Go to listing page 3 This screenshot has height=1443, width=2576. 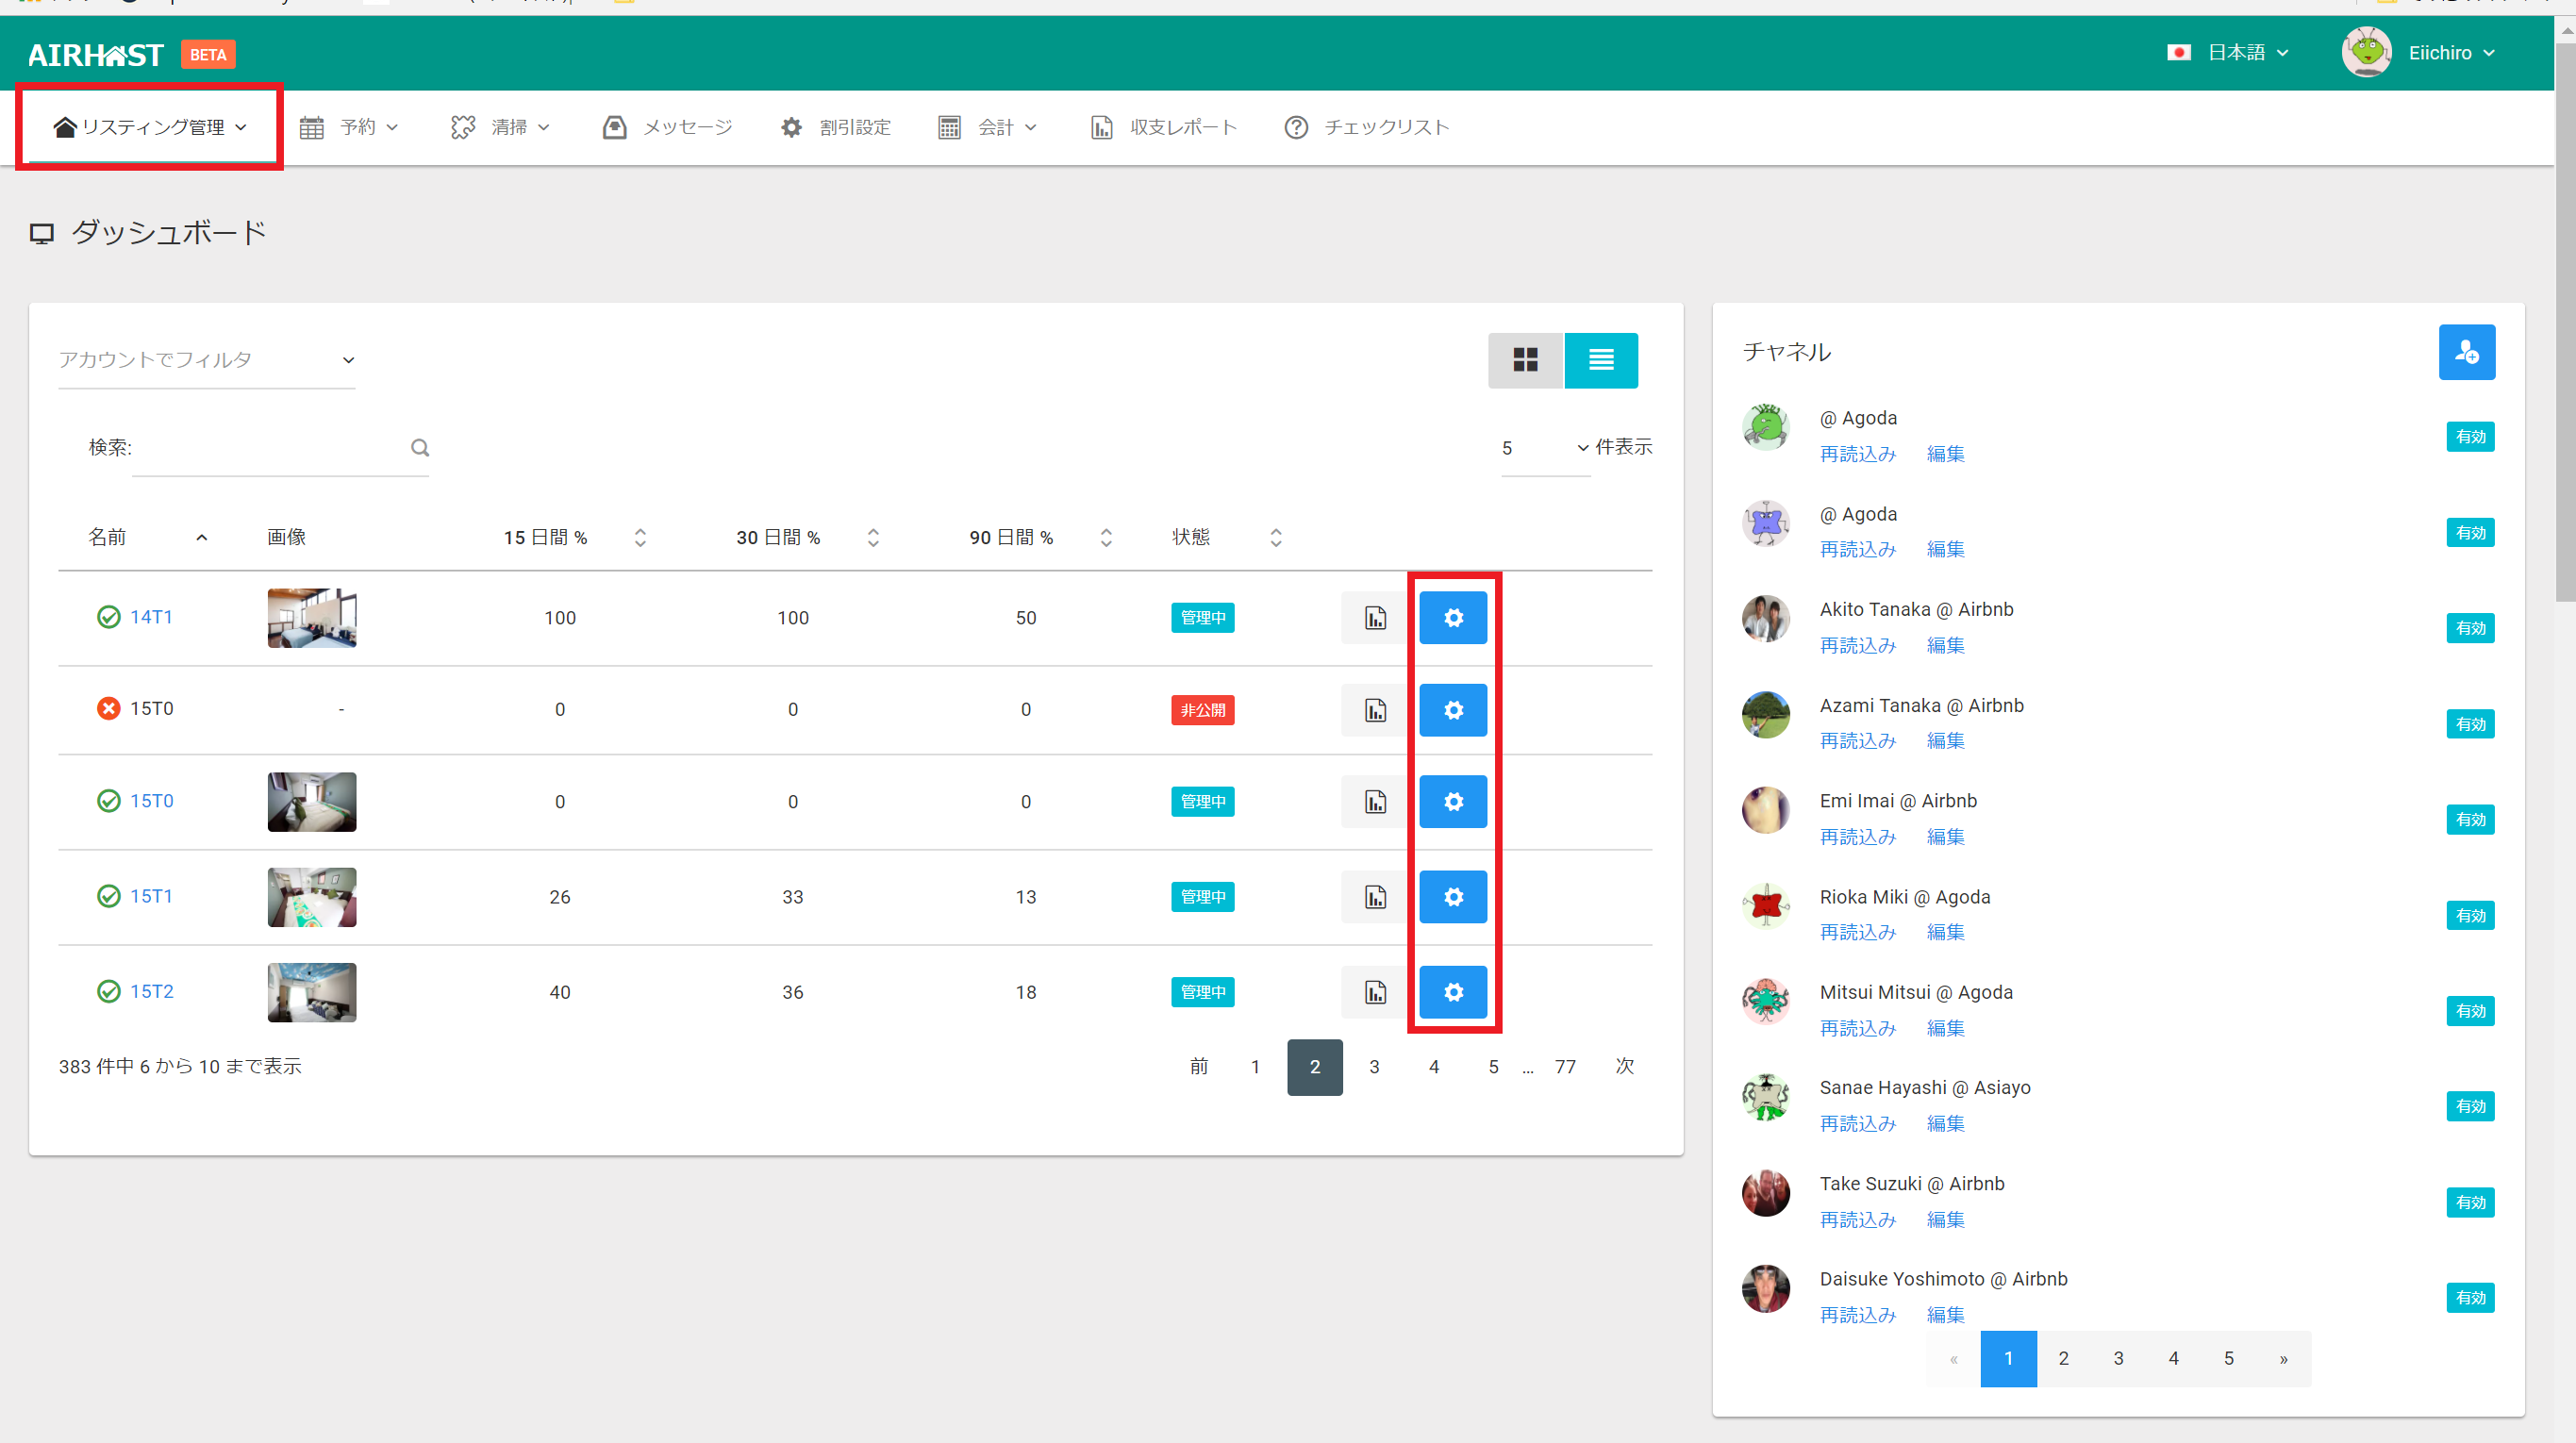[1374, 1067]
